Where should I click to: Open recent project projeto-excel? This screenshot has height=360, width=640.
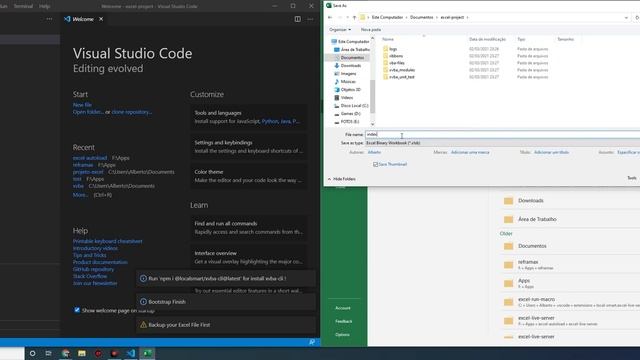click(x=88, y=172)
